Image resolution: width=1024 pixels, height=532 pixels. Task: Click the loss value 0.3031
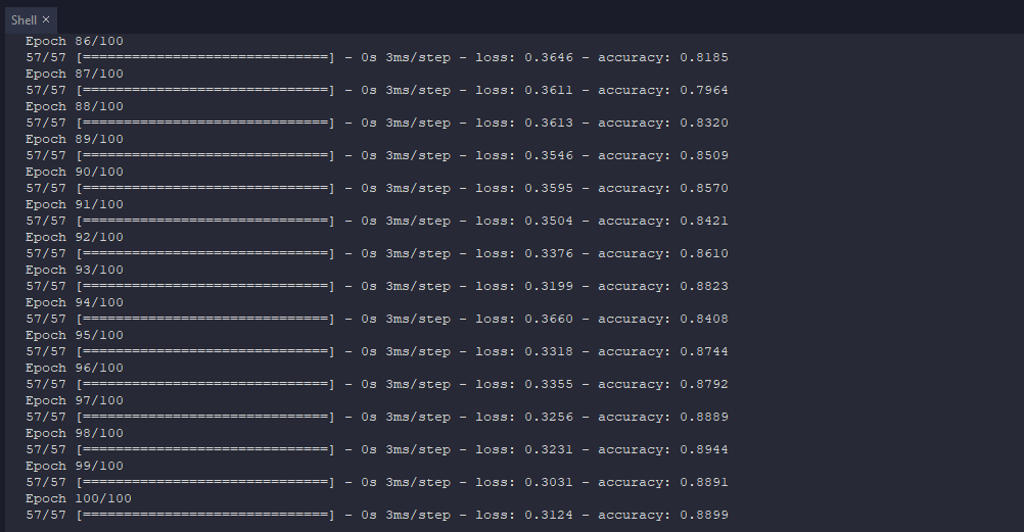click(549, 482)
